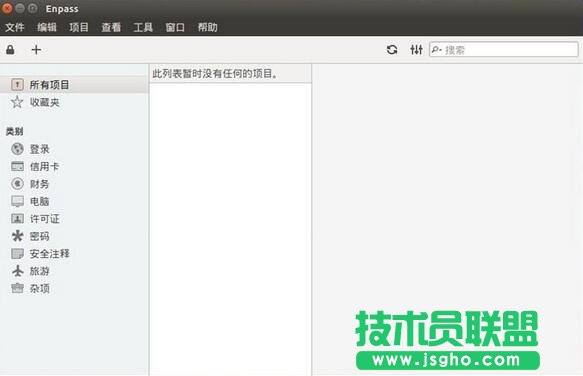
Task: Select the 信用卡 category
Action: coord(45,166)
